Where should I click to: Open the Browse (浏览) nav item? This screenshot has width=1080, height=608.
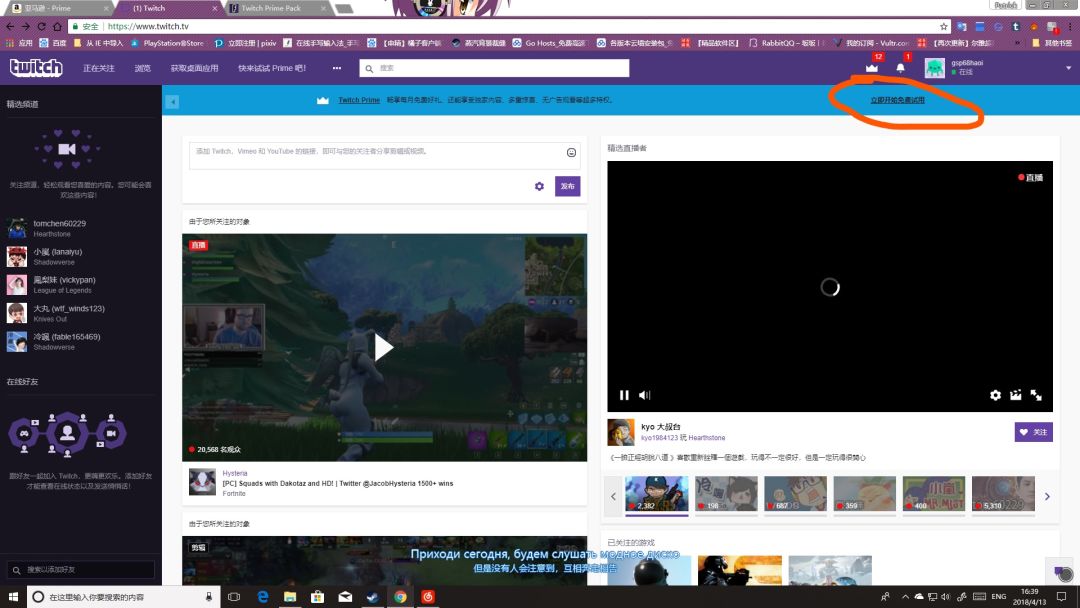click(143, 68)
